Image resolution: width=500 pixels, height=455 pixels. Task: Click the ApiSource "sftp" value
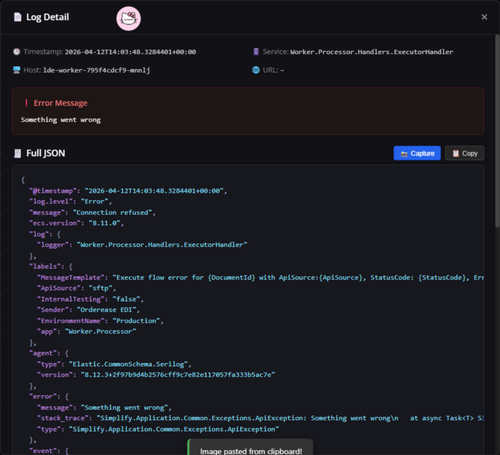[x=100, y=288]
